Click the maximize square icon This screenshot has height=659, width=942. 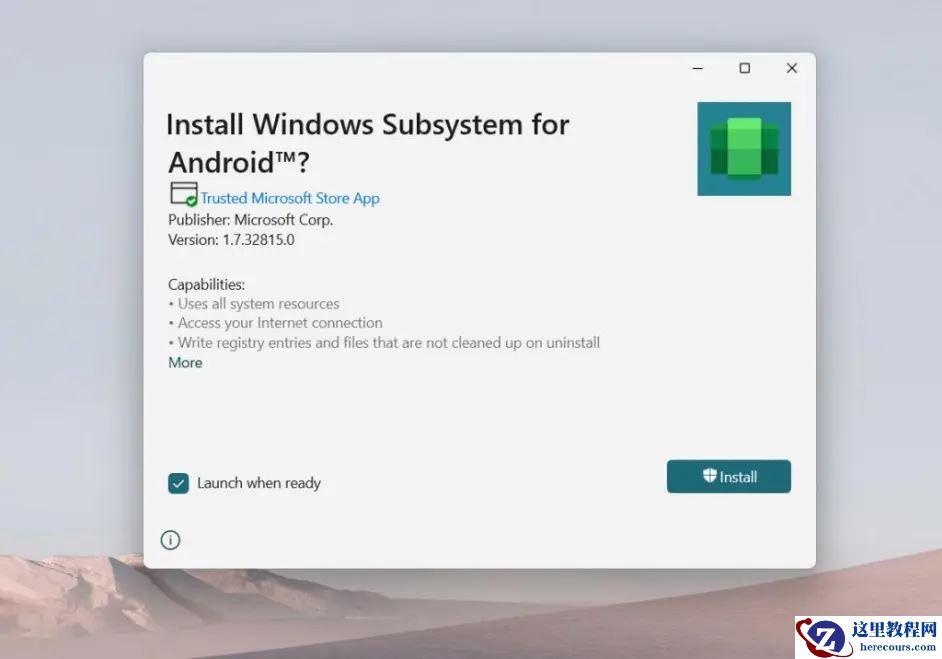click(744, 68)
